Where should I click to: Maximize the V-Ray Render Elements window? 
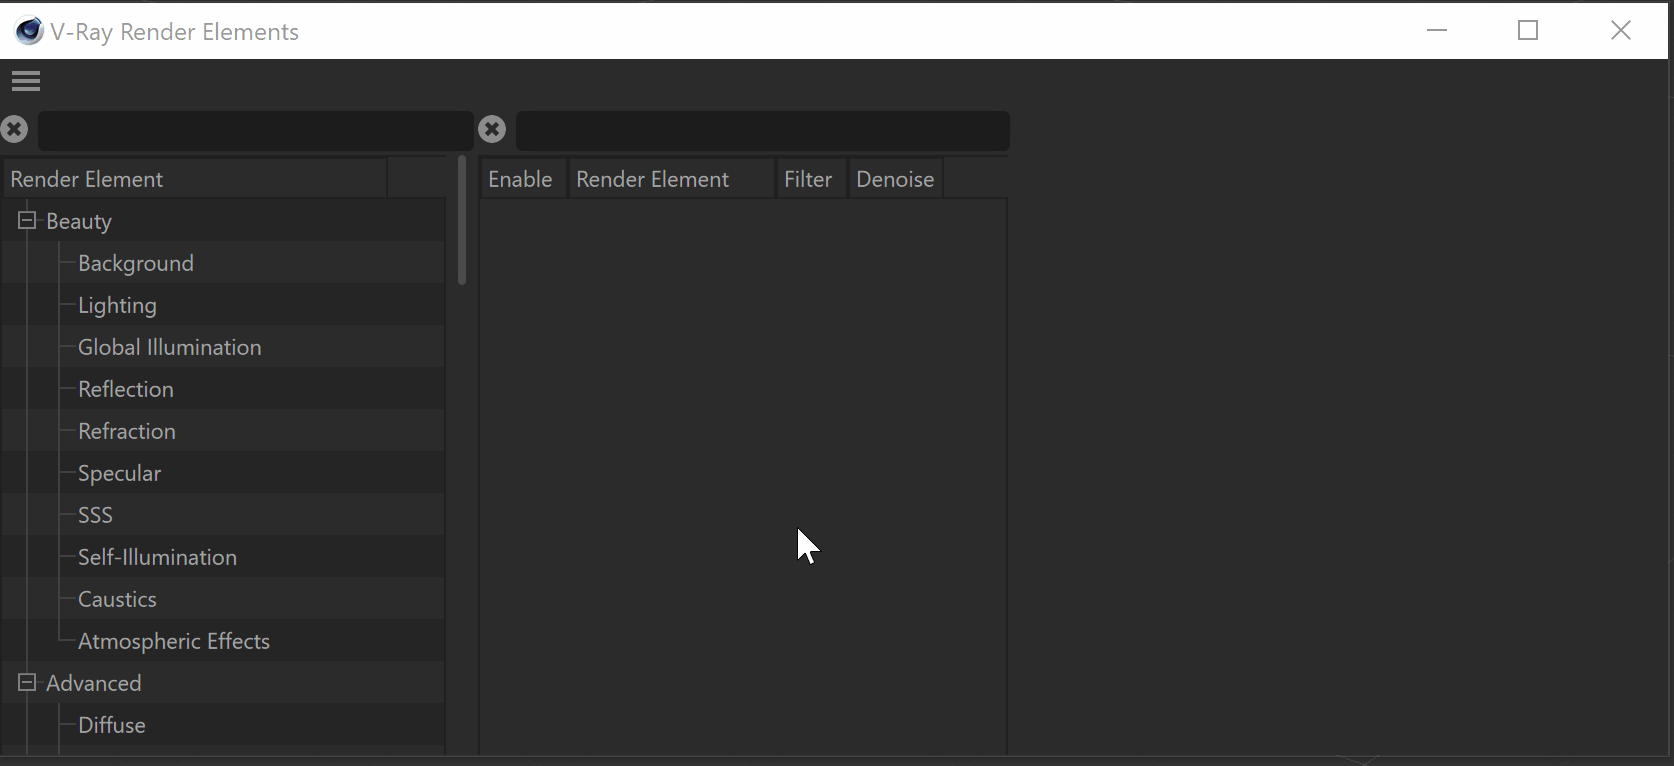click(x=1528, y=30)
